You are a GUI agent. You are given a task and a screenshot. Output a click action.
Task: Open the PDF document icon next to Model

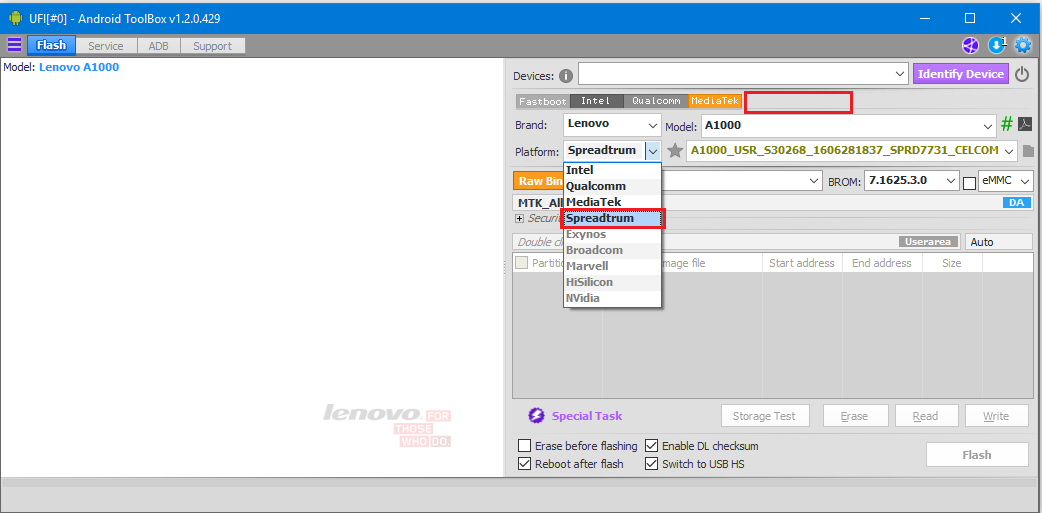[x=1025, y=124]
